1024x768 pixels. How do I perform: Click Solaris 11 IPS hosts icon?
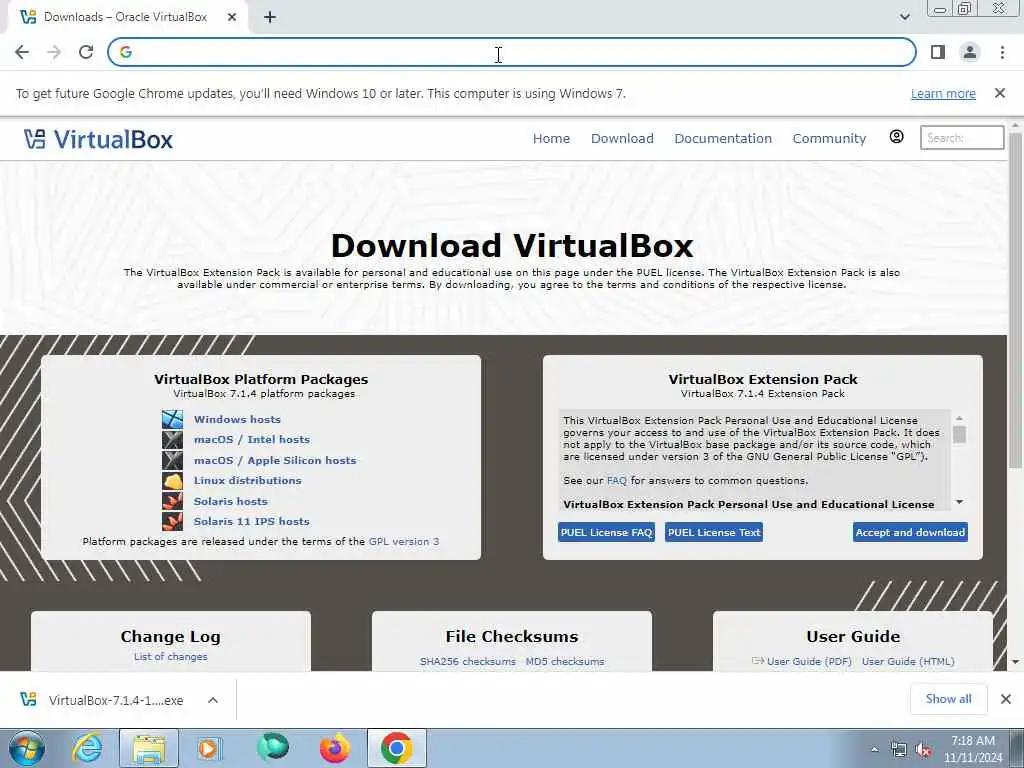coord(172,521)
